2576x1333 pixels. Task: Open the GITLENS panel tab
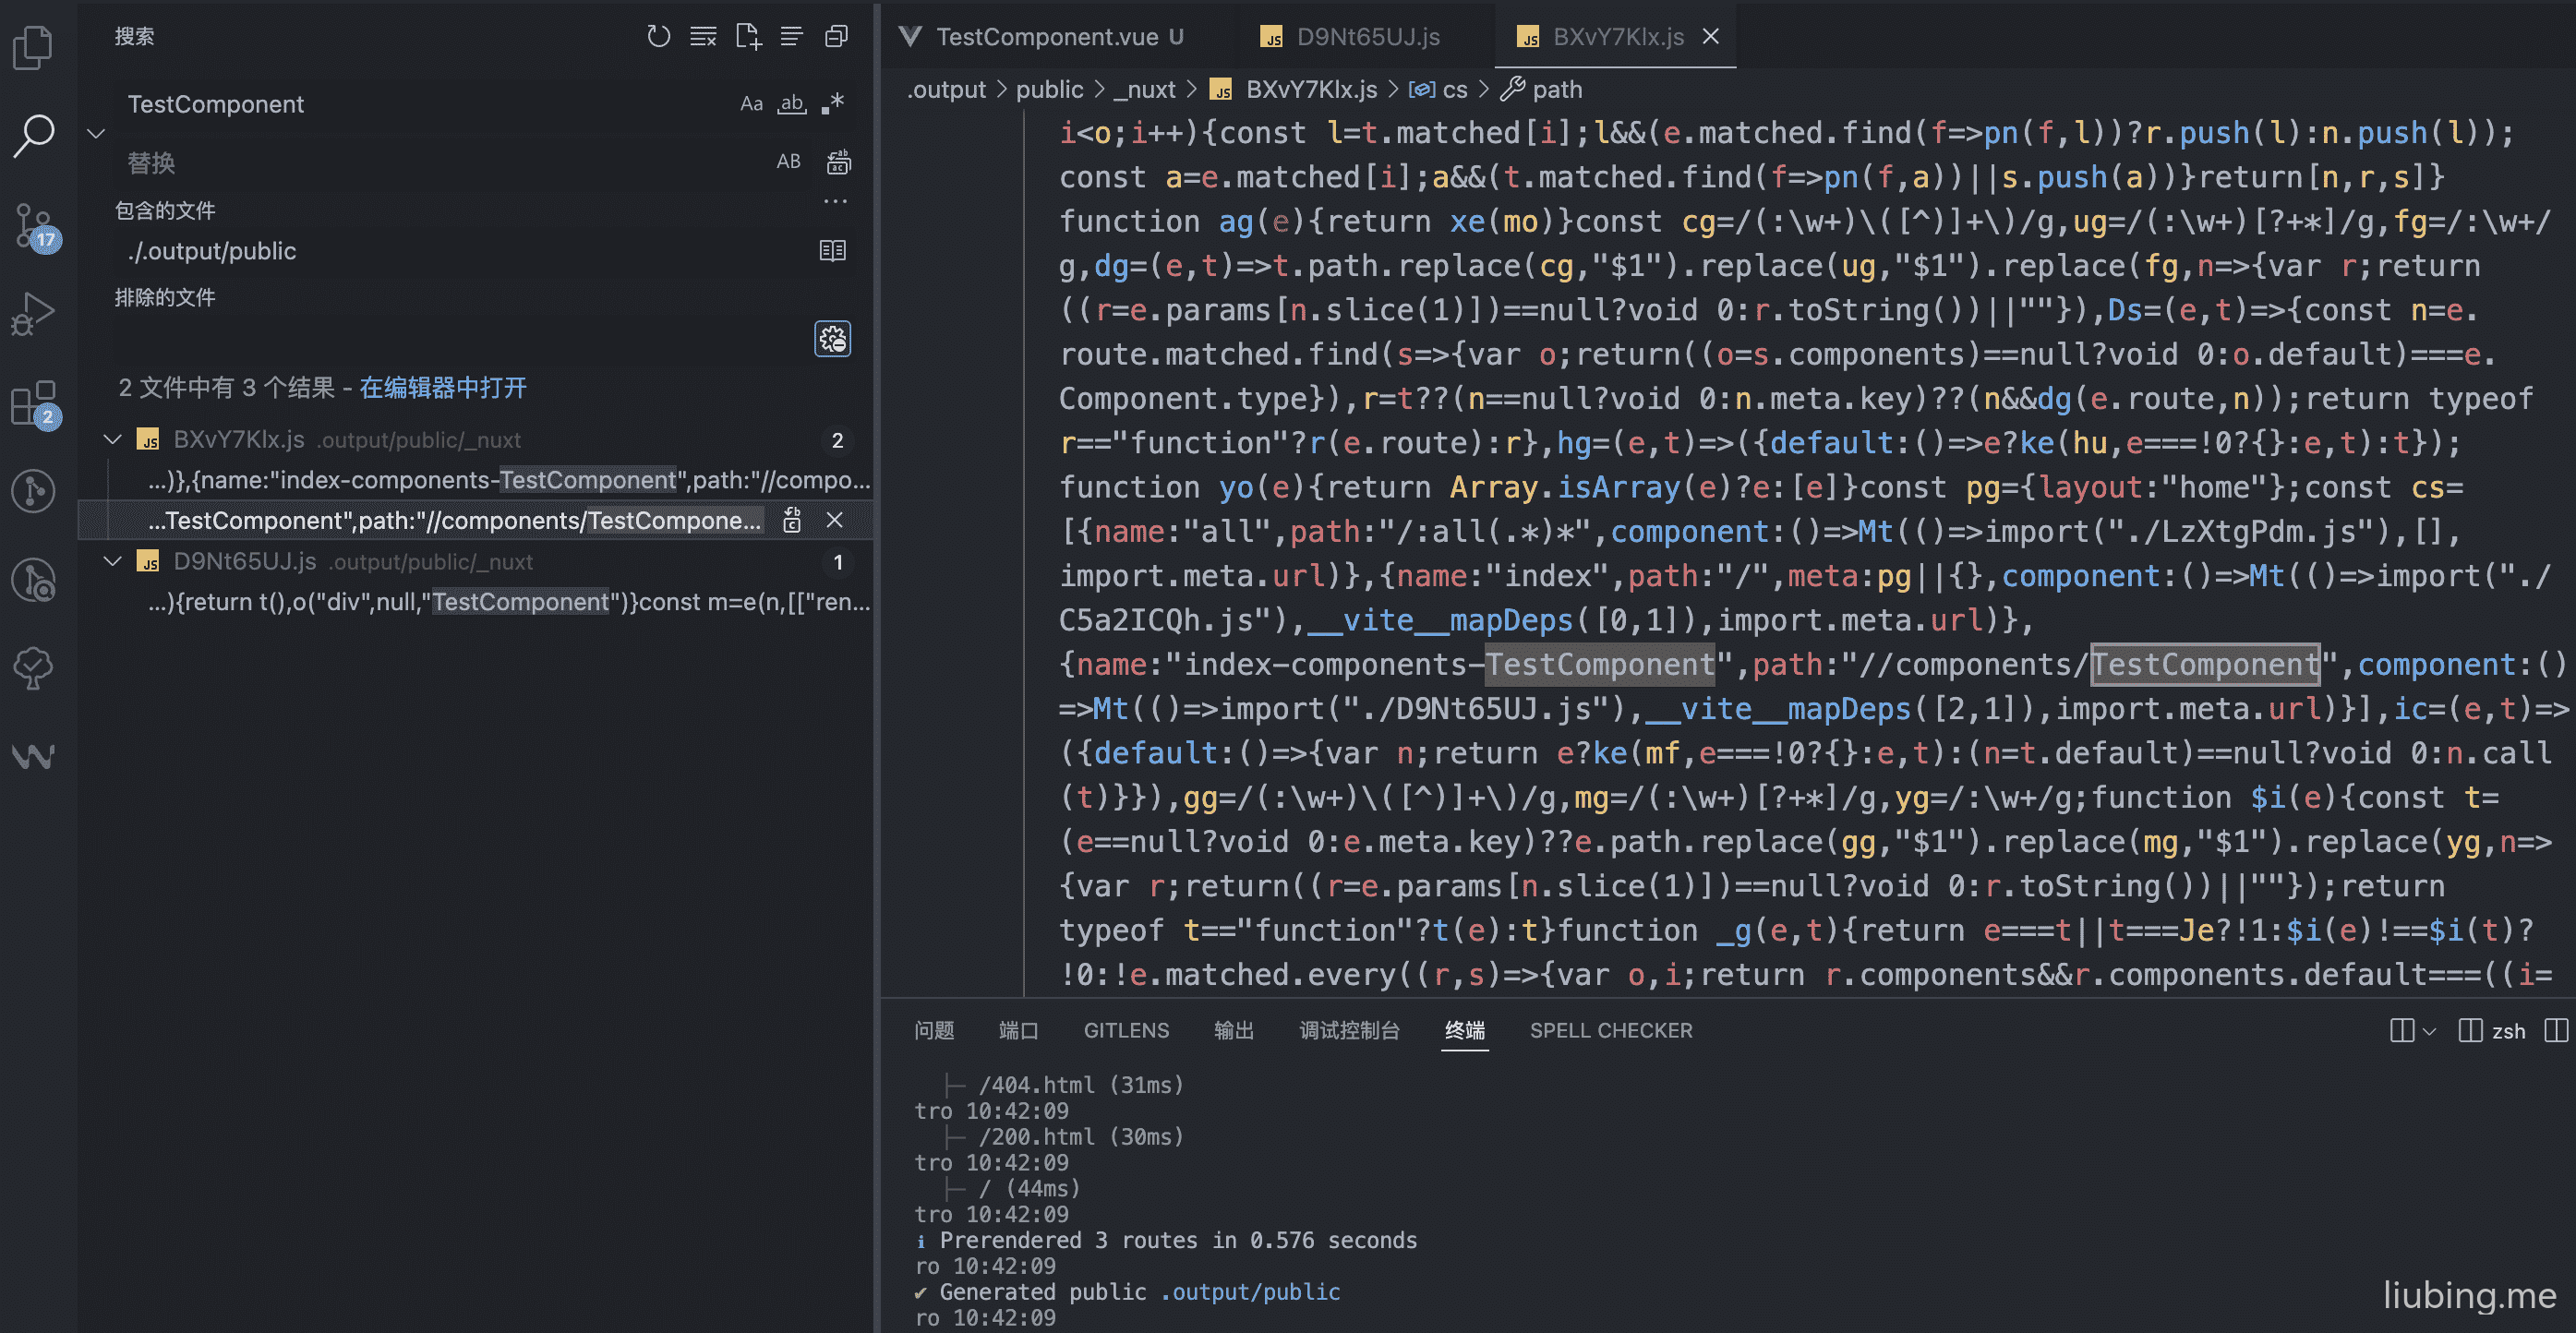1126,1031
